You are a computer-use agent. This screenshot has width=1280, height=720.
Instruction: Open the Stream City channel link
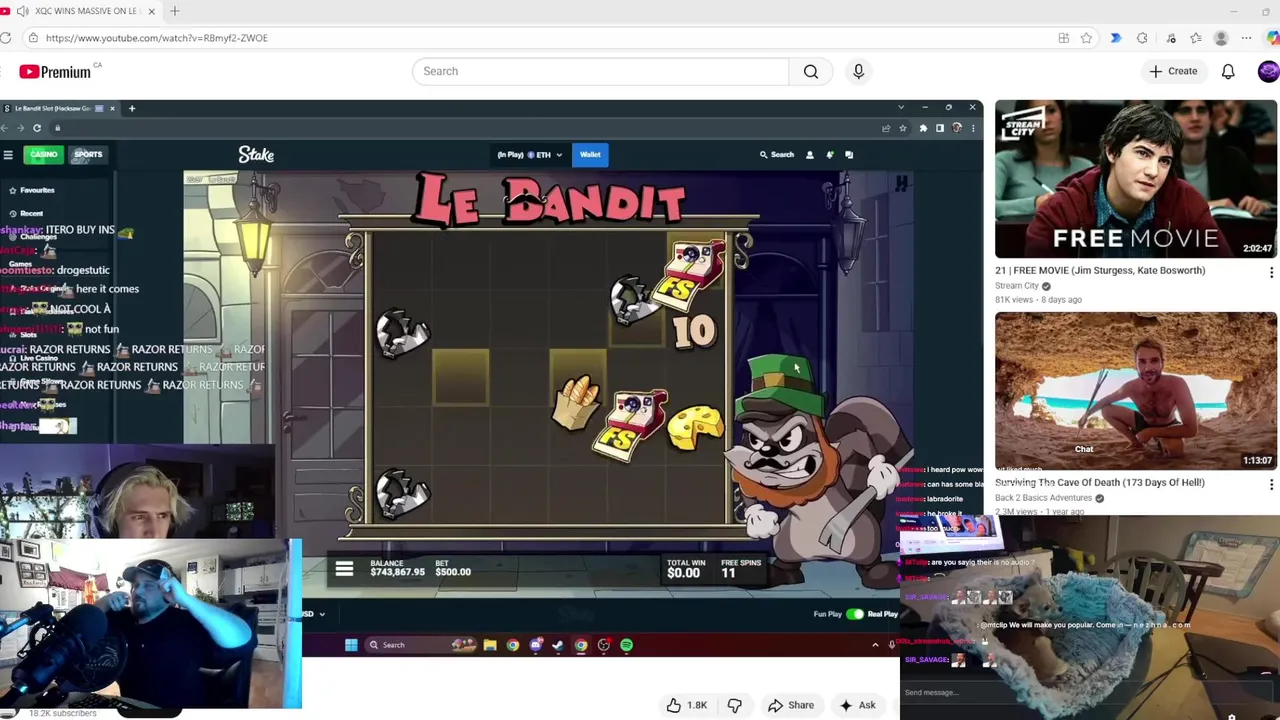click(x=1017, y=286)
